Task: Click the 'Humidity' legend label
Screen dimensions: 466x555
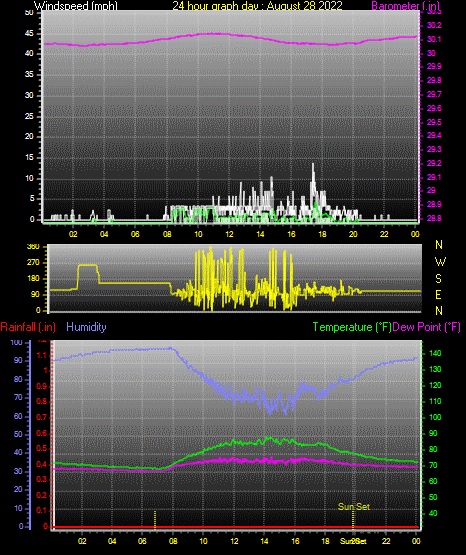Action: click(86, 327)
